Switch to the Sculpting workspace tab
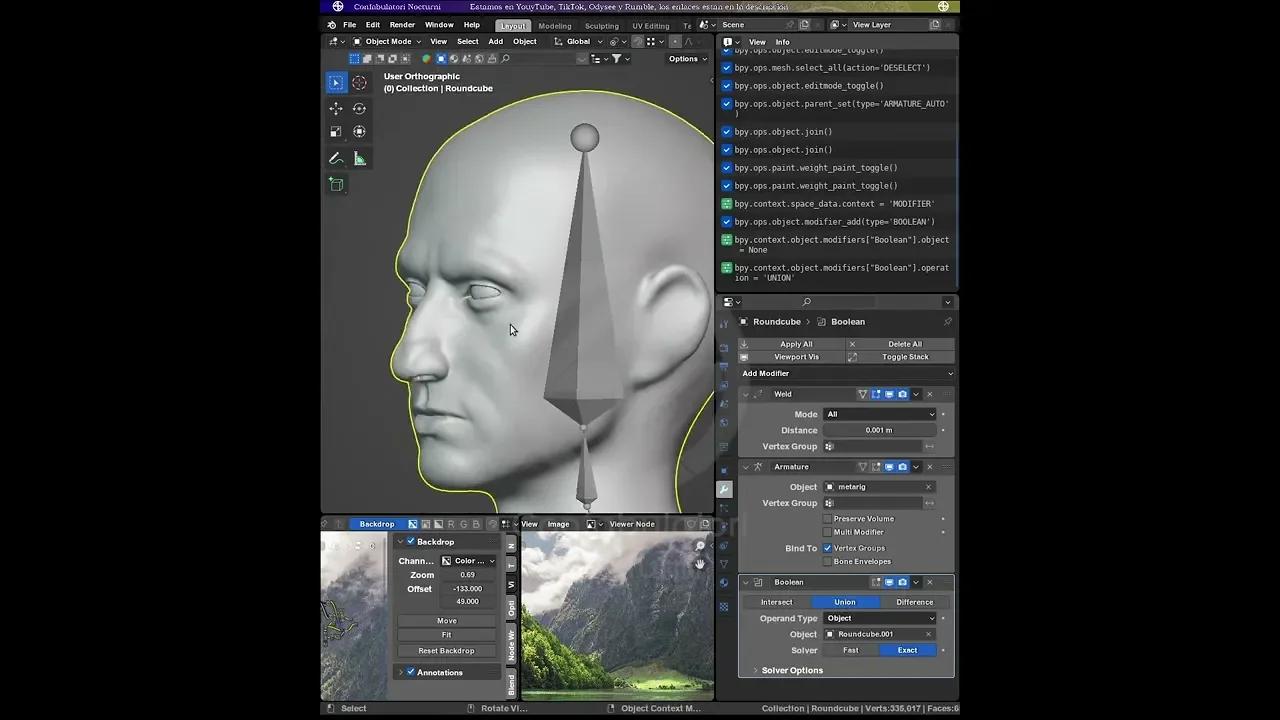 click(602, 25)
